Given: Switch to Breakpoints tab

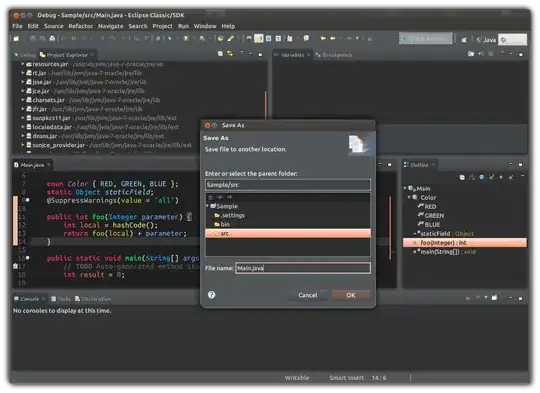Looking at the screenshot, I should click(x=334, y=55).
